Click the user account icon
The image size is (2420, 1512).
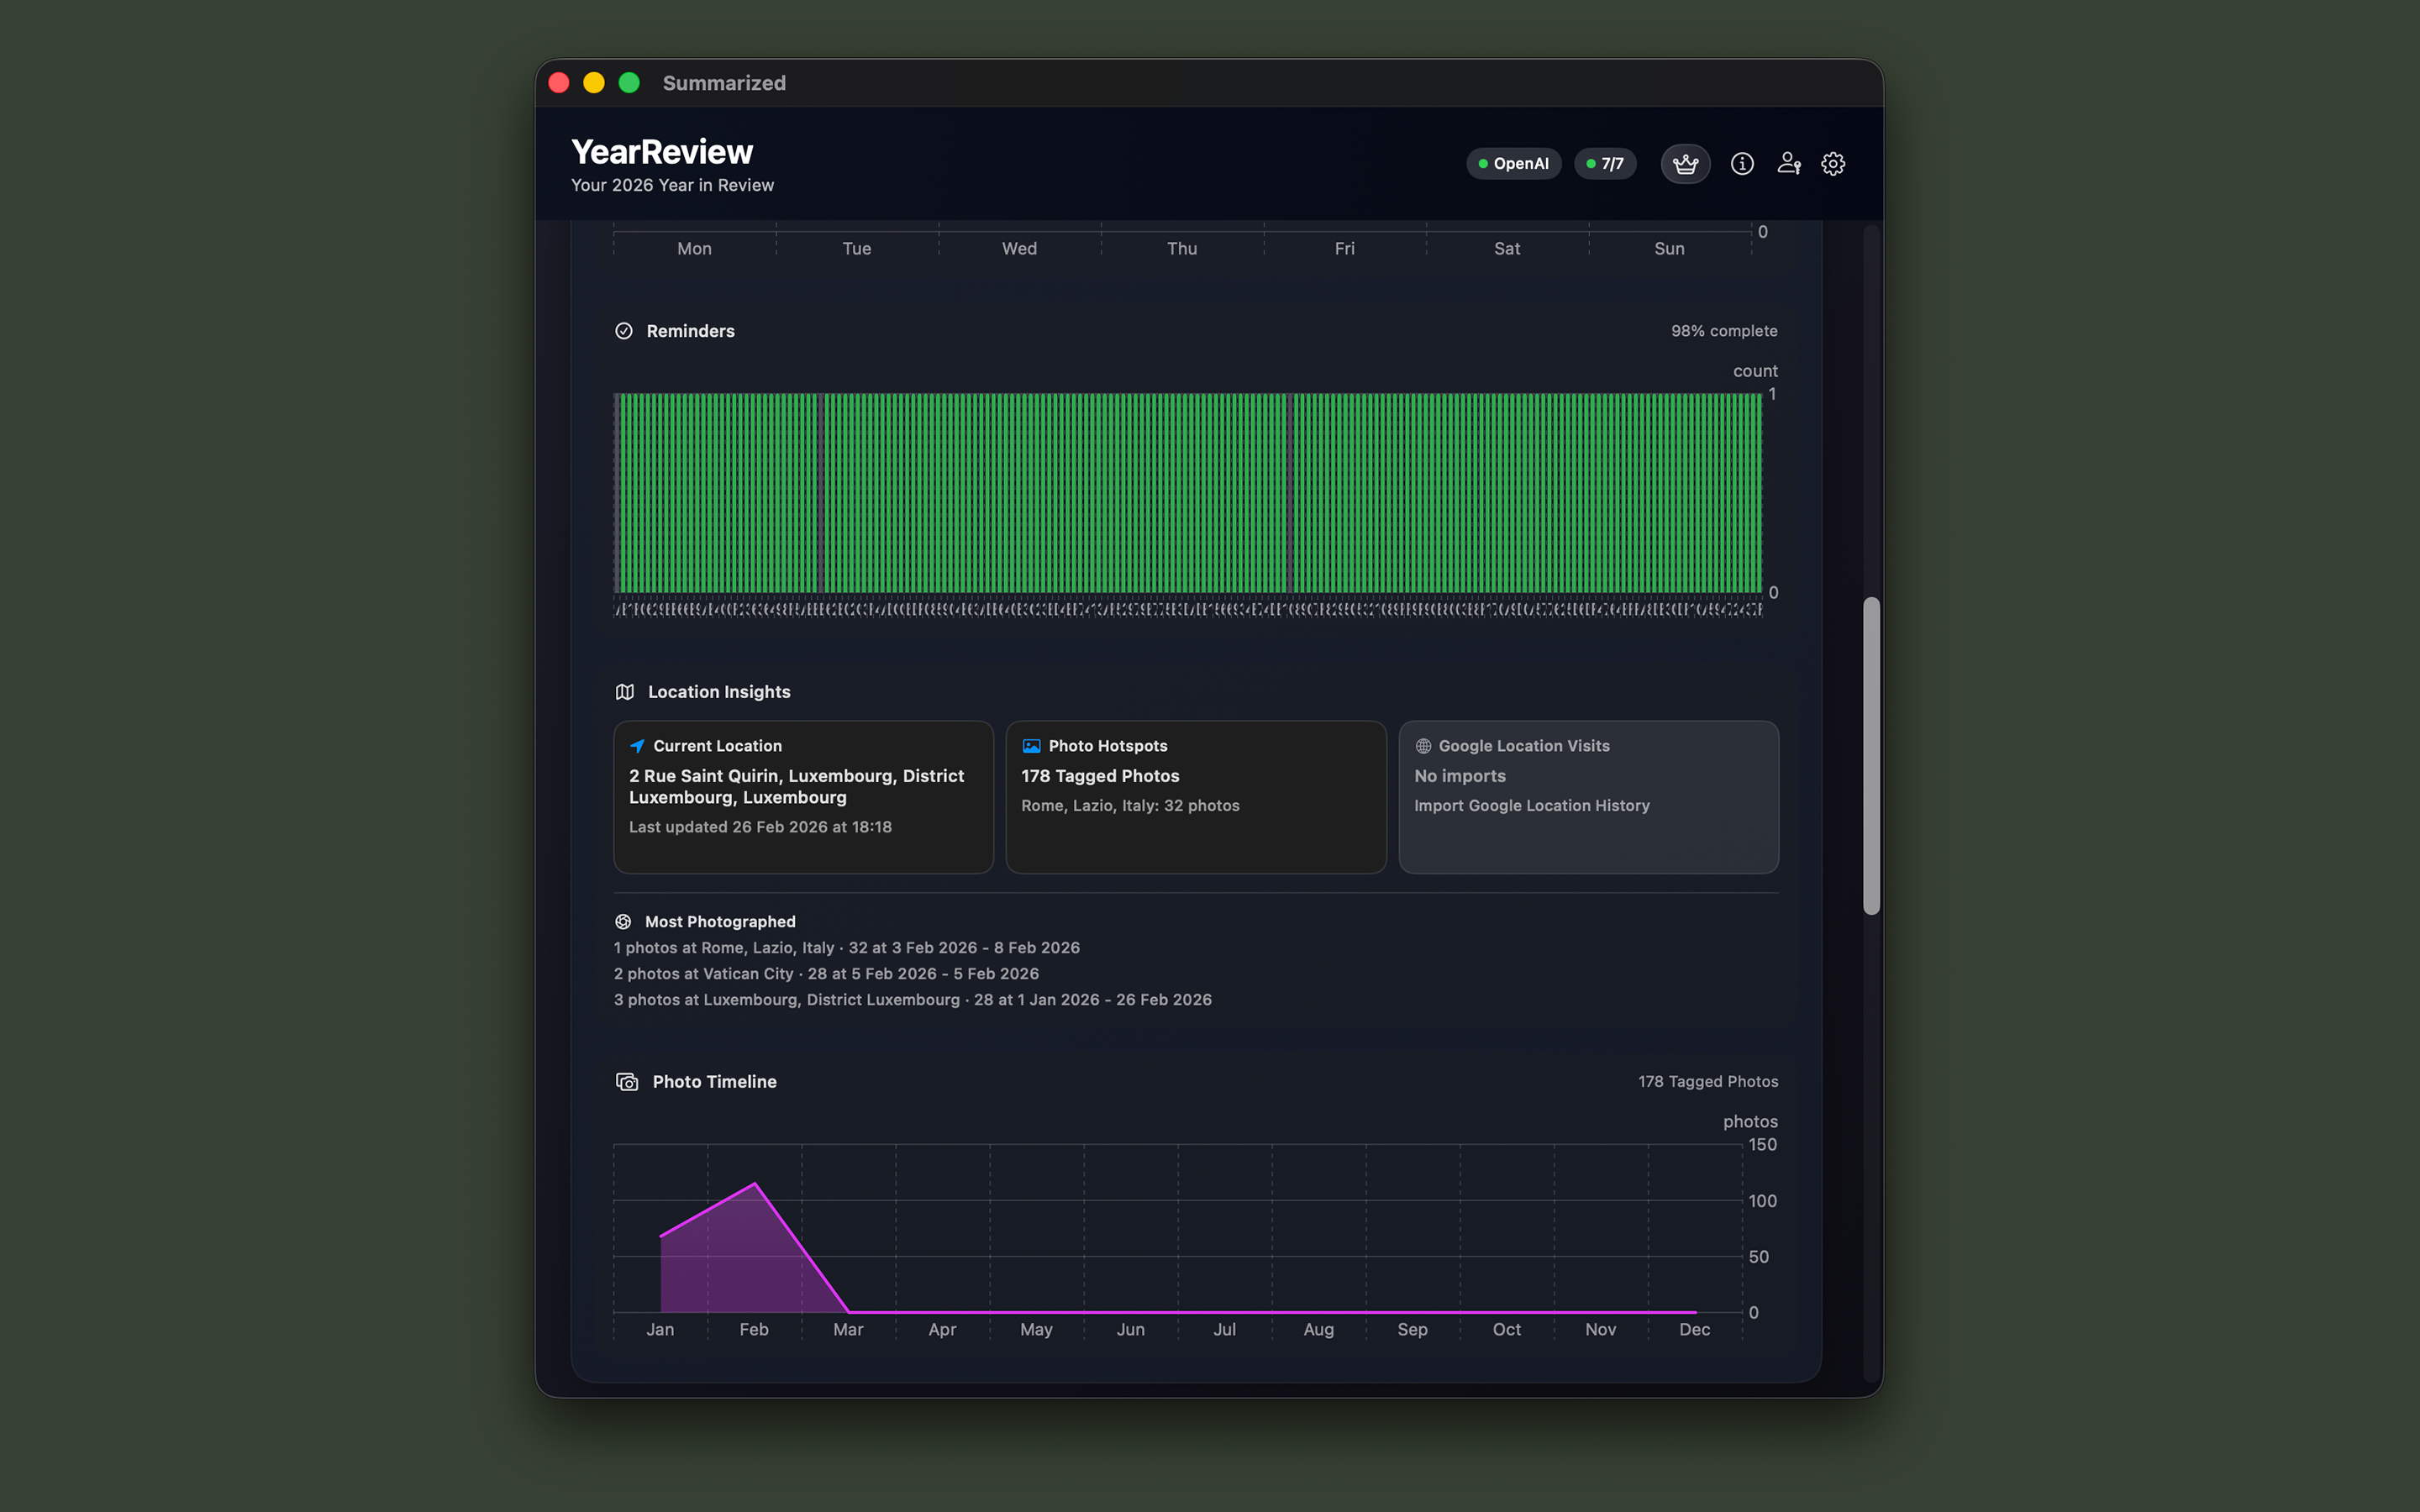[x=1788, y=164]
